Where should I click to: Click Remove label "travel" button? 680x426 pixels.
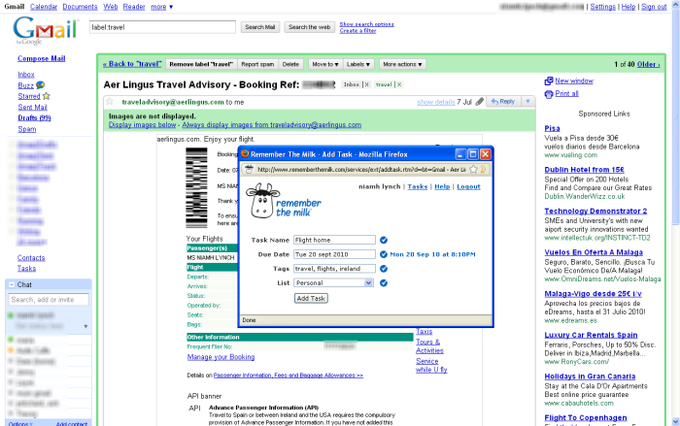[201, 64]
